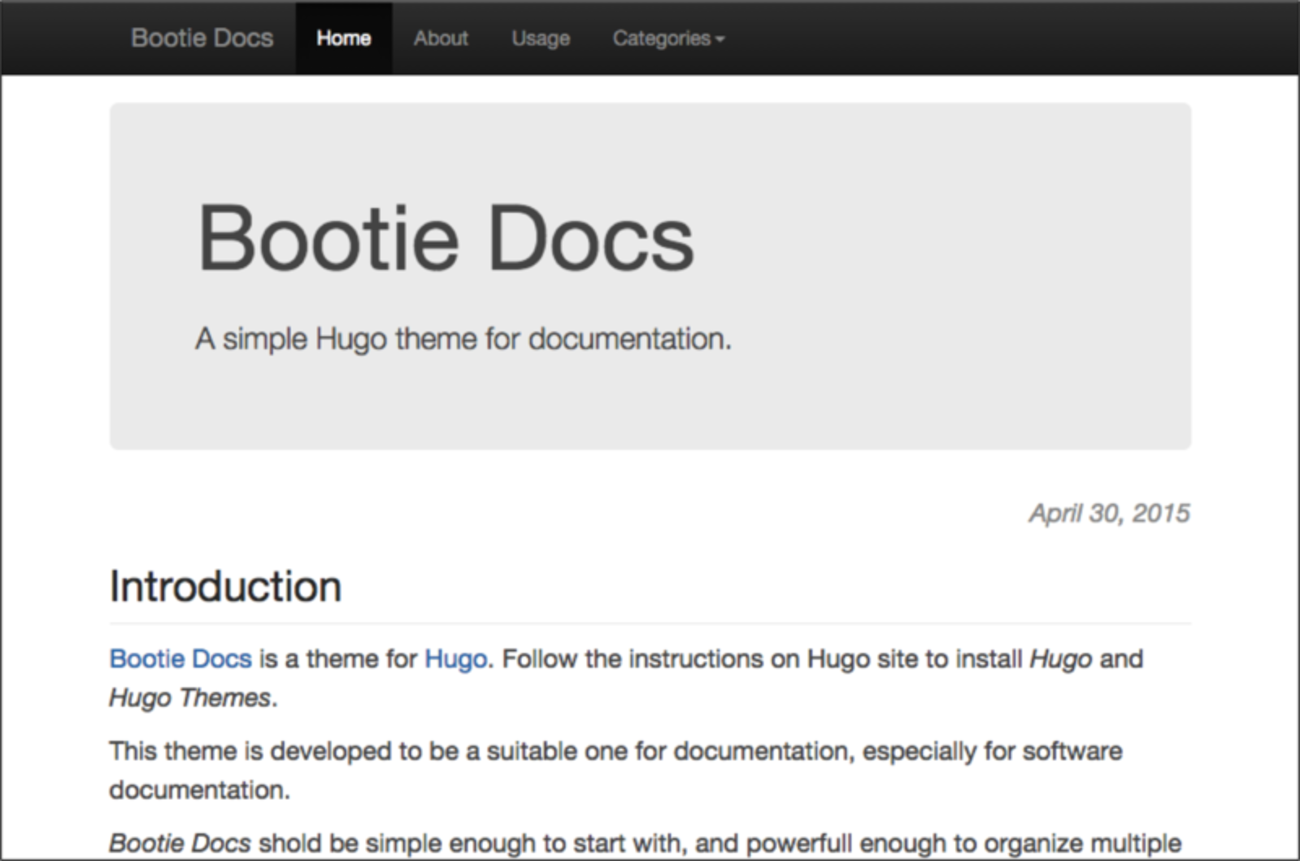The image size is (1300, 861).
Task: Click the caret arrow beside Categories
Action: tap(720, 40)
